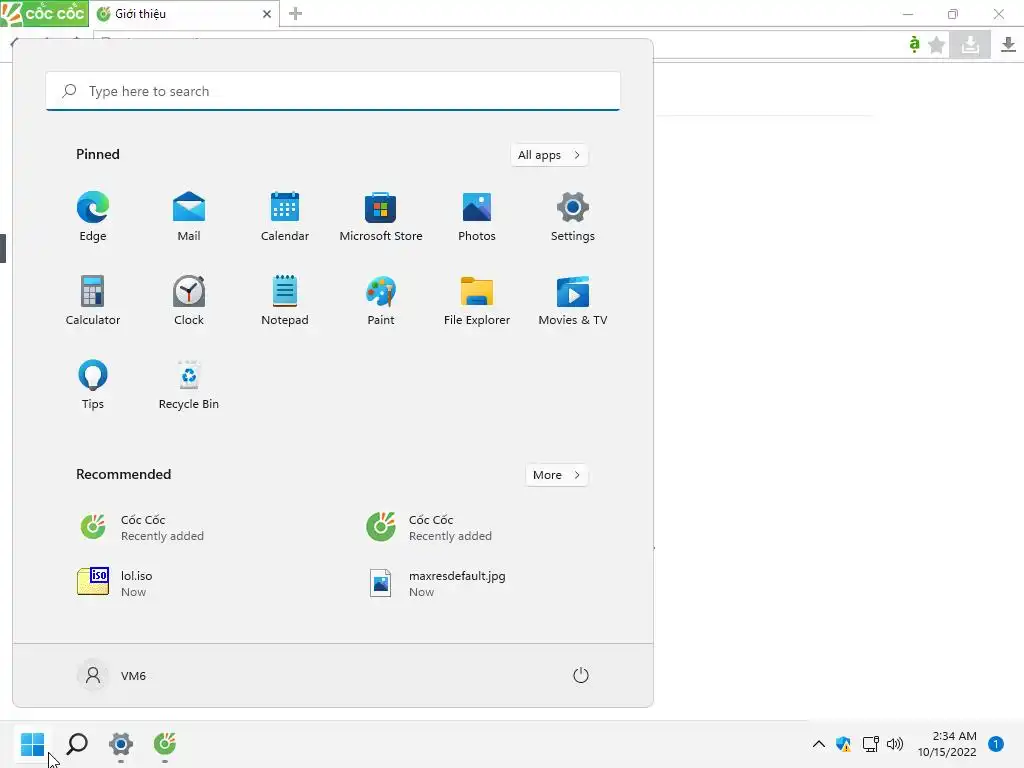The height and width of the screenshot is (768, 1024).
Task: Click the Start button on taskbar
Action: (33, 744)
